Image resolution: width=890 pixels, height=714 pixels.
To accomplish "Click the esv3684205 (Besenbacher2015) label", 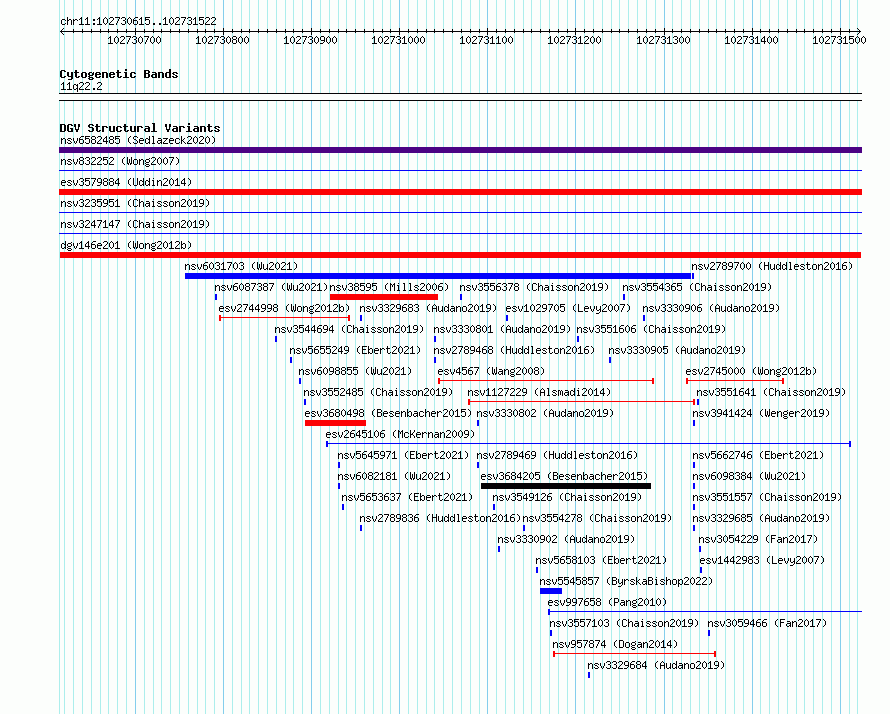I will click(x=564, y=476).
